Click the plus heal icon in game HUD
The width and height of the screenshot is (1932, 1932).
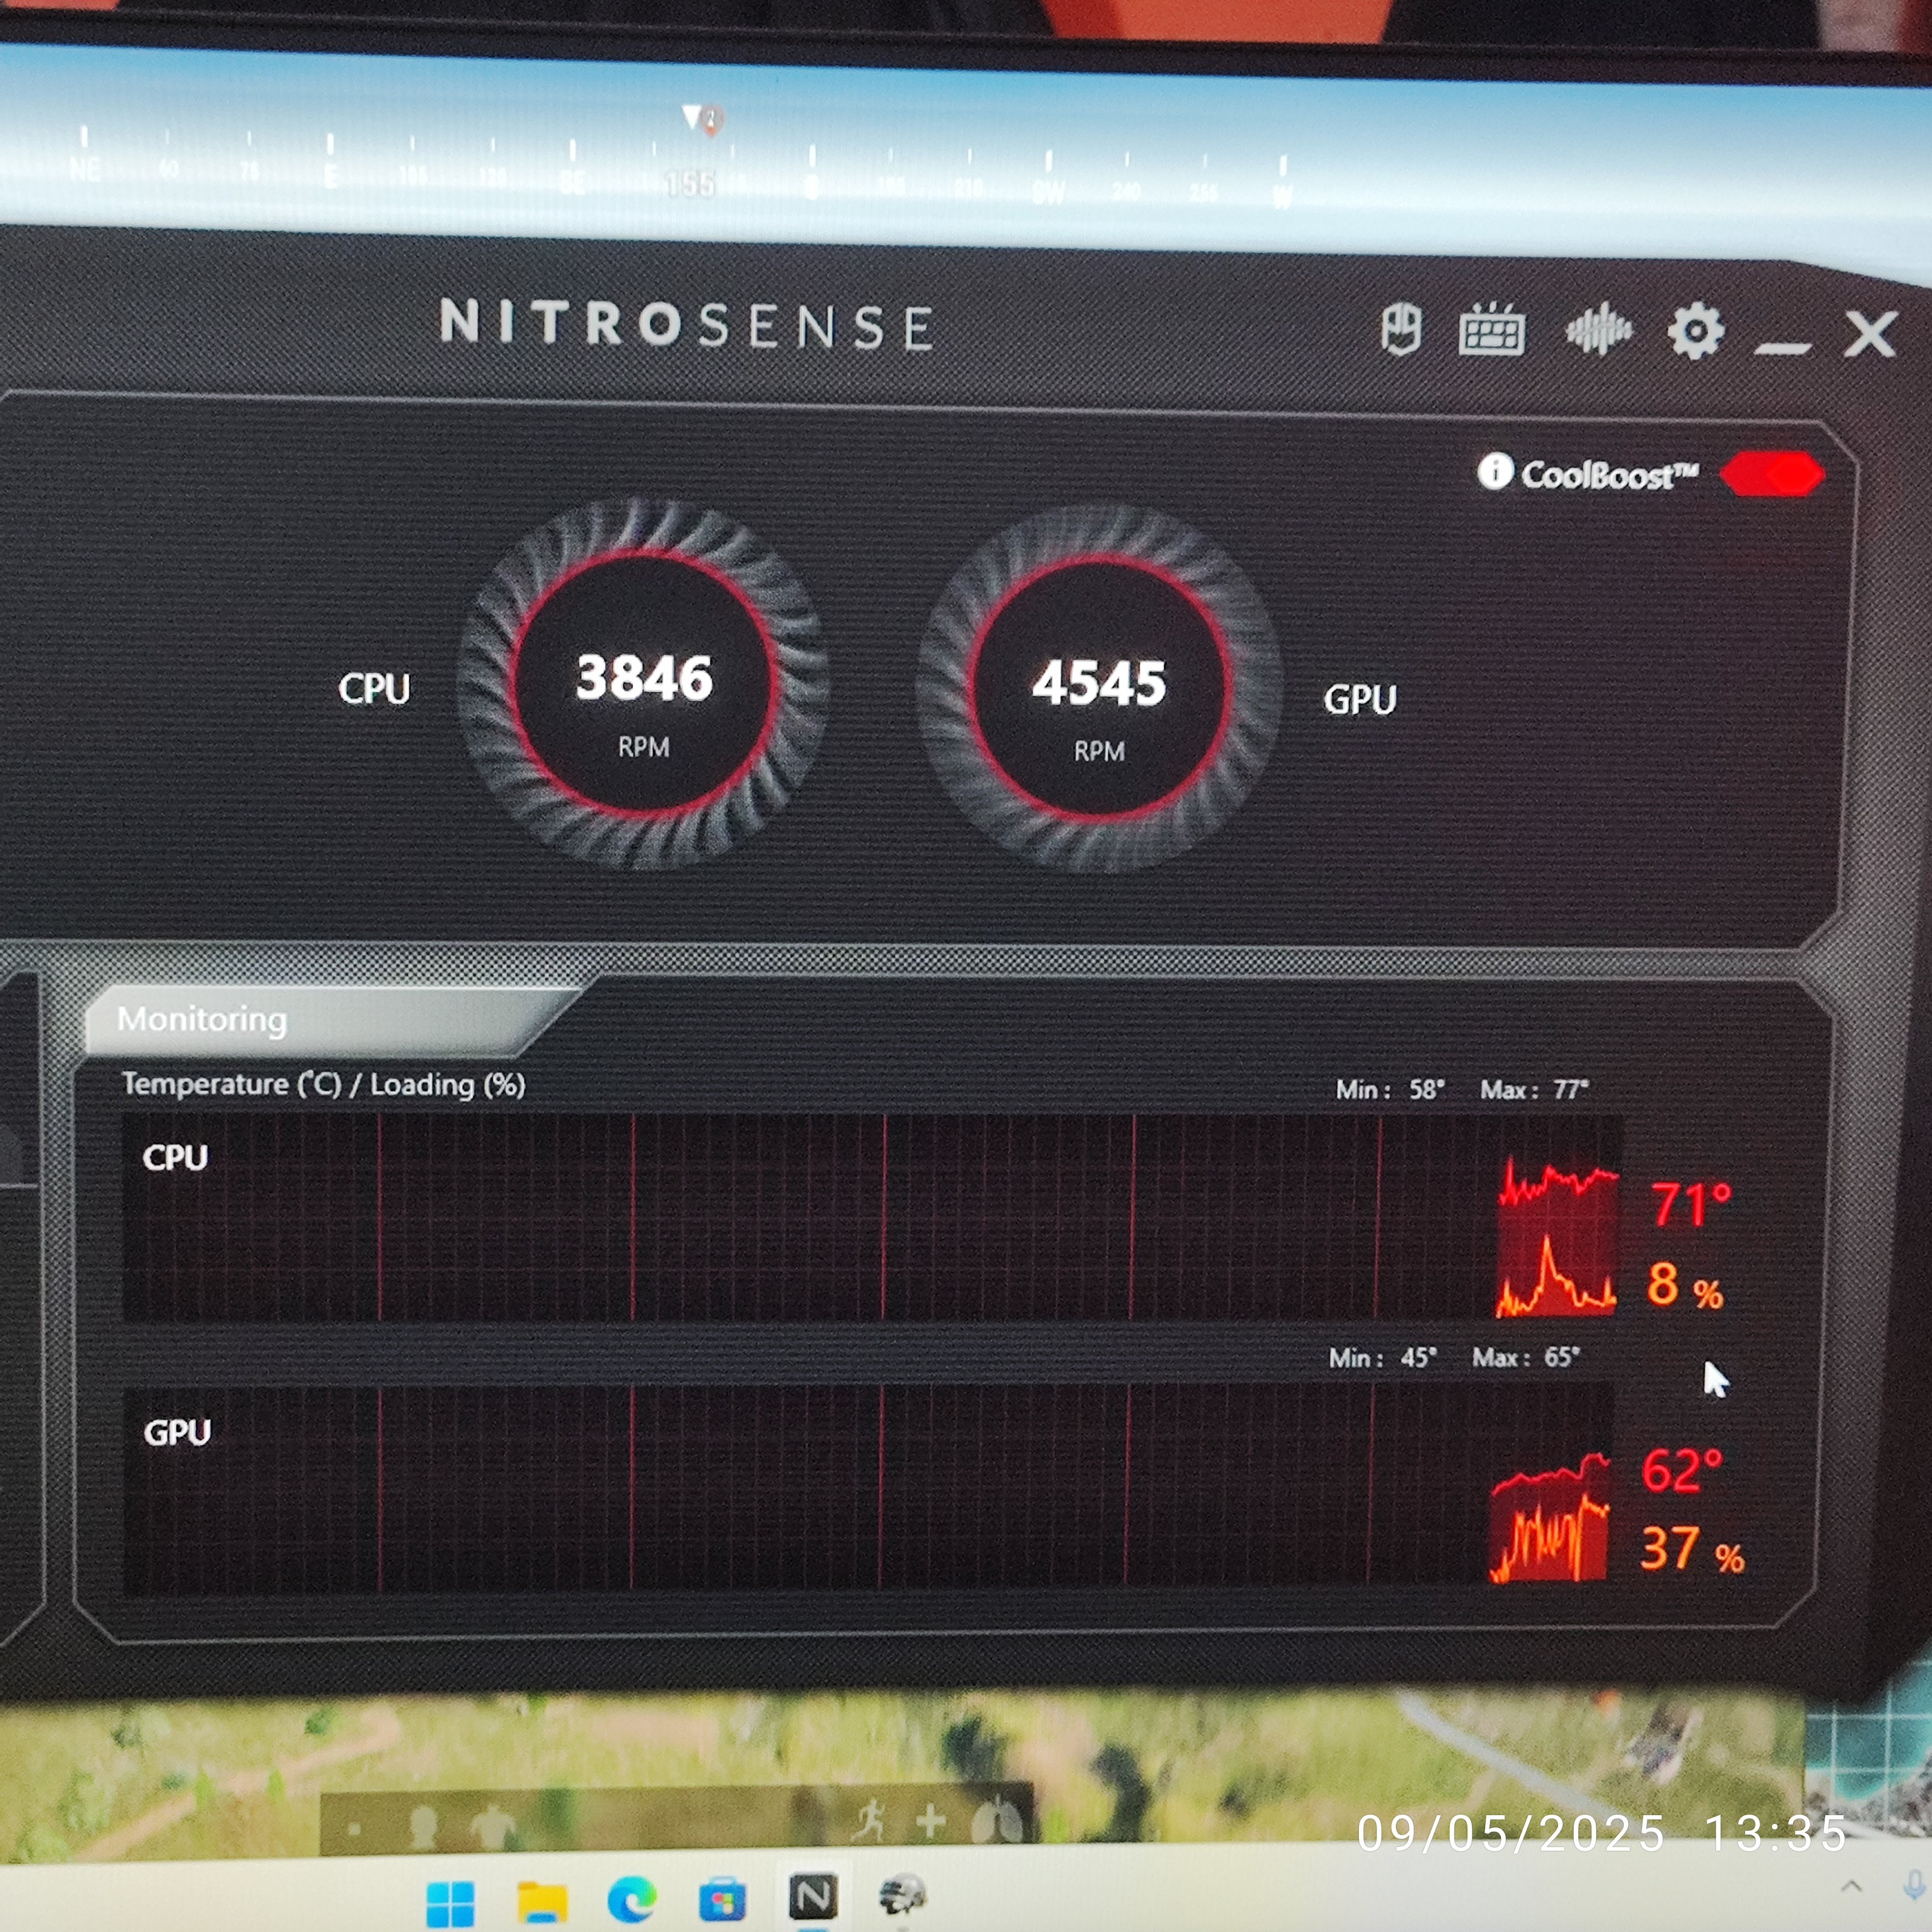point(930,1820)
